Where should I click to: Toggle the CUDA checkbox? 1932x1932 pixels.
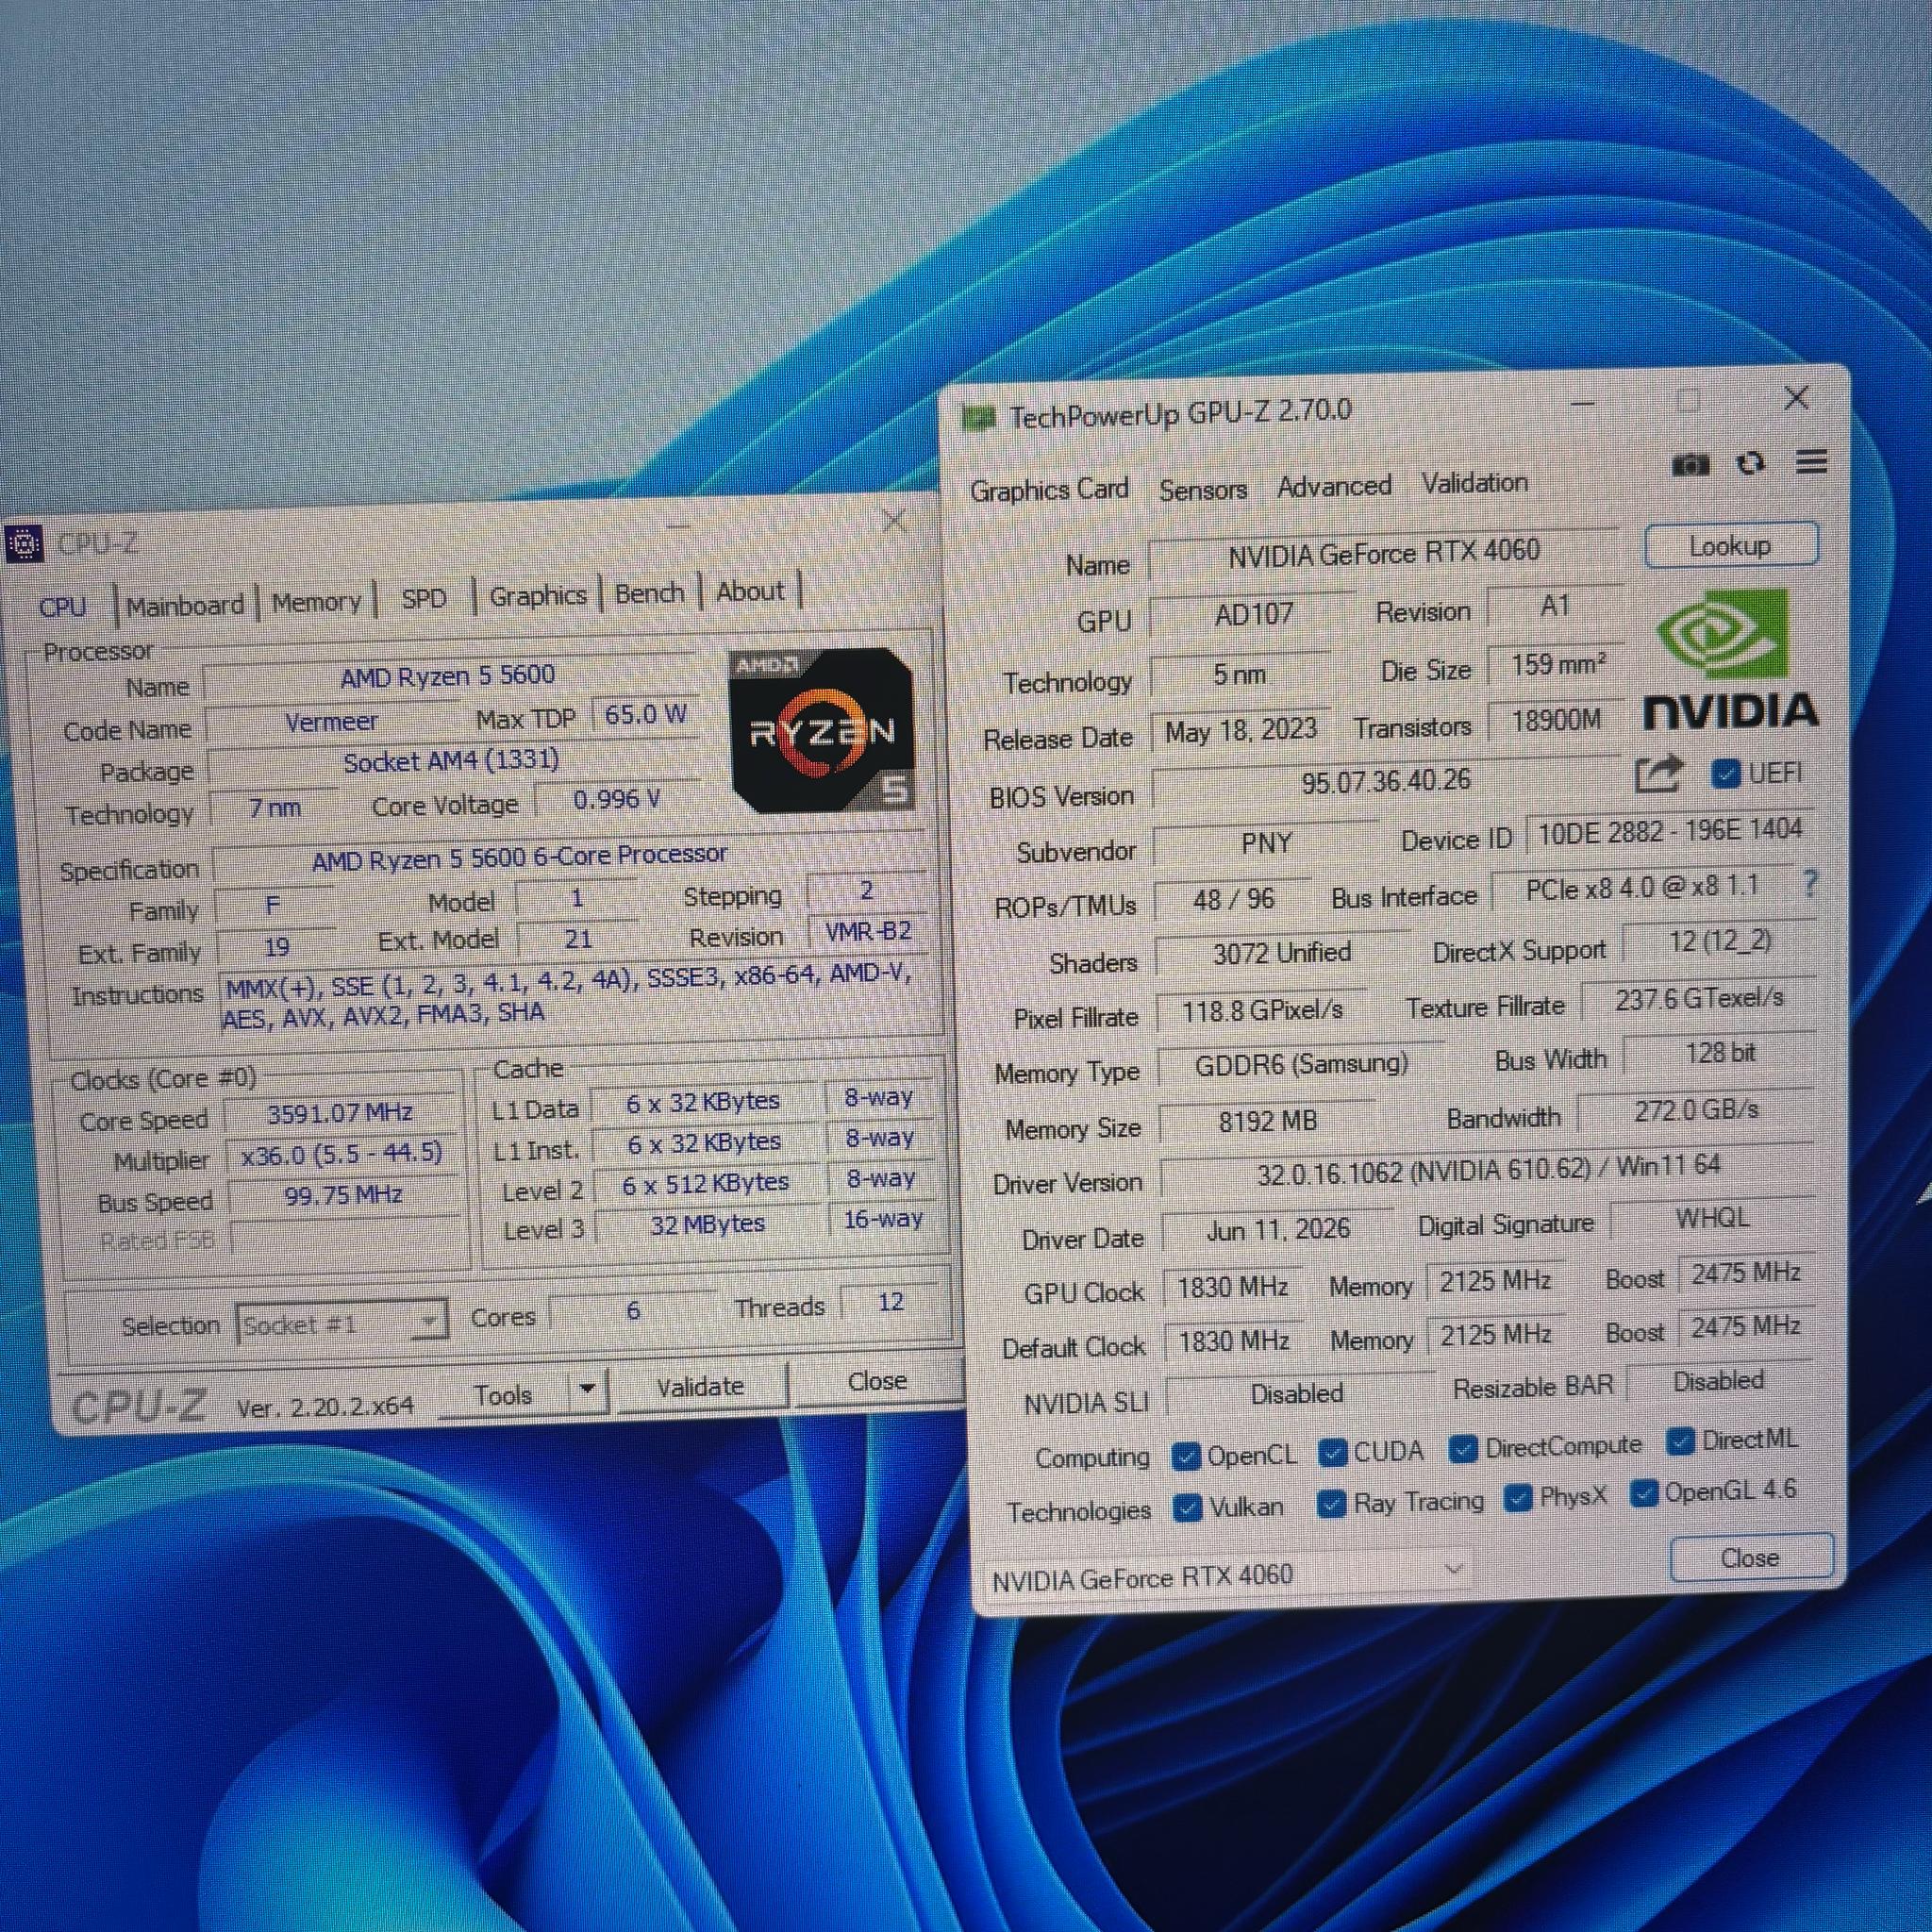click(1332, 1453)
